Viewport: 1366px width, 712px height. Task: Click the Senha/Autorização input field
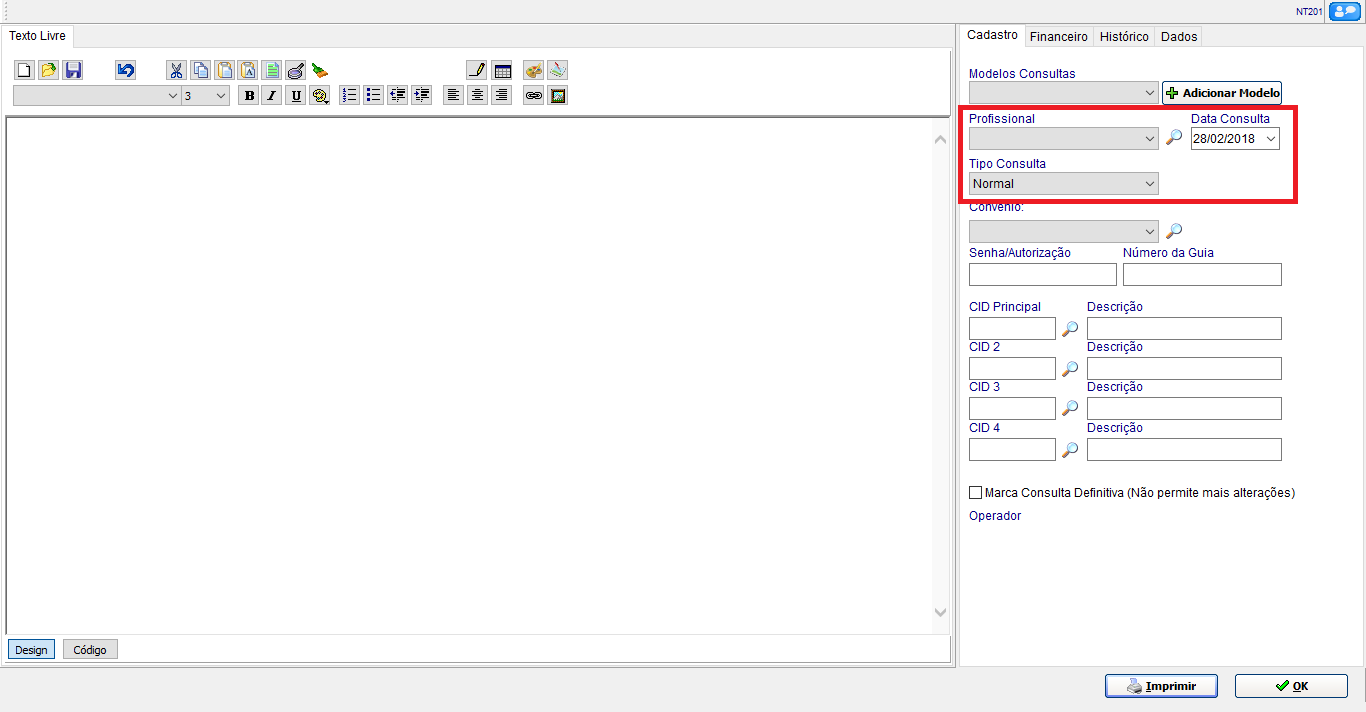click(1042, 275)
